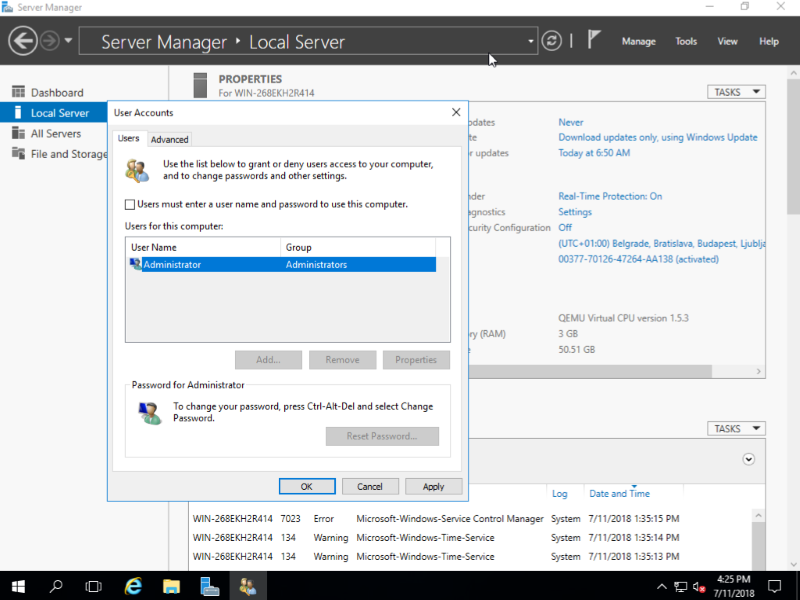Click the product ID 00377-70126-47264-AA138 link
The height and width of the screenshot is (600, 800).
point(638,259)
